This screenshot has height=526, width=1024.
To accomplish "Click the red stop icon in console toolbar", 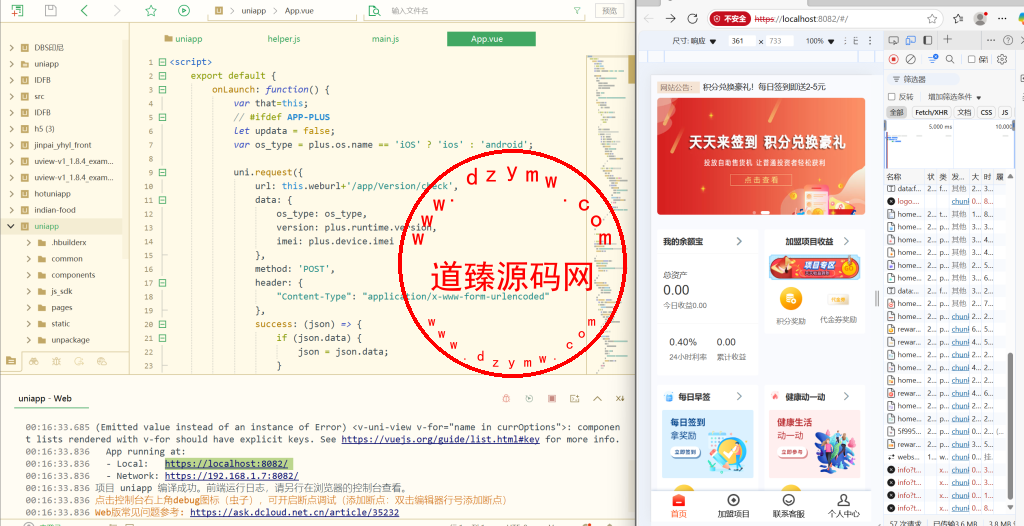I will [552, 398].
